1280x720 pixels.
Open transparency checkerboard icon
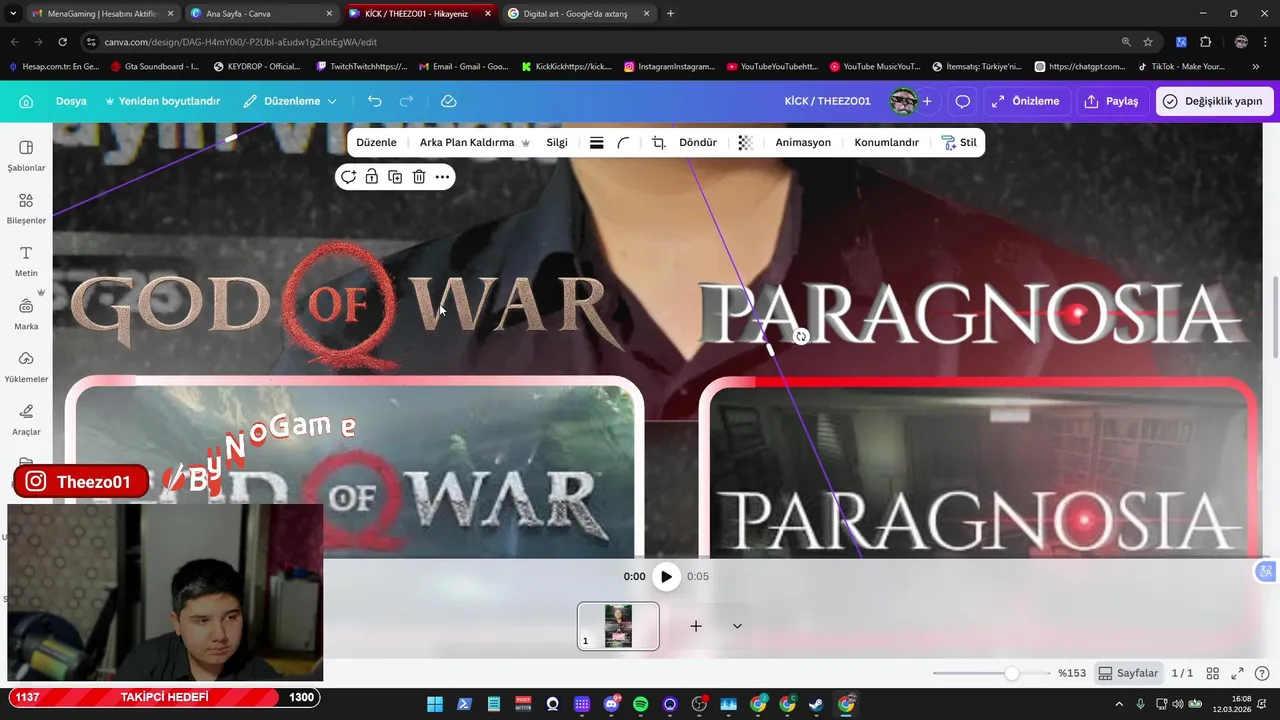745,143
